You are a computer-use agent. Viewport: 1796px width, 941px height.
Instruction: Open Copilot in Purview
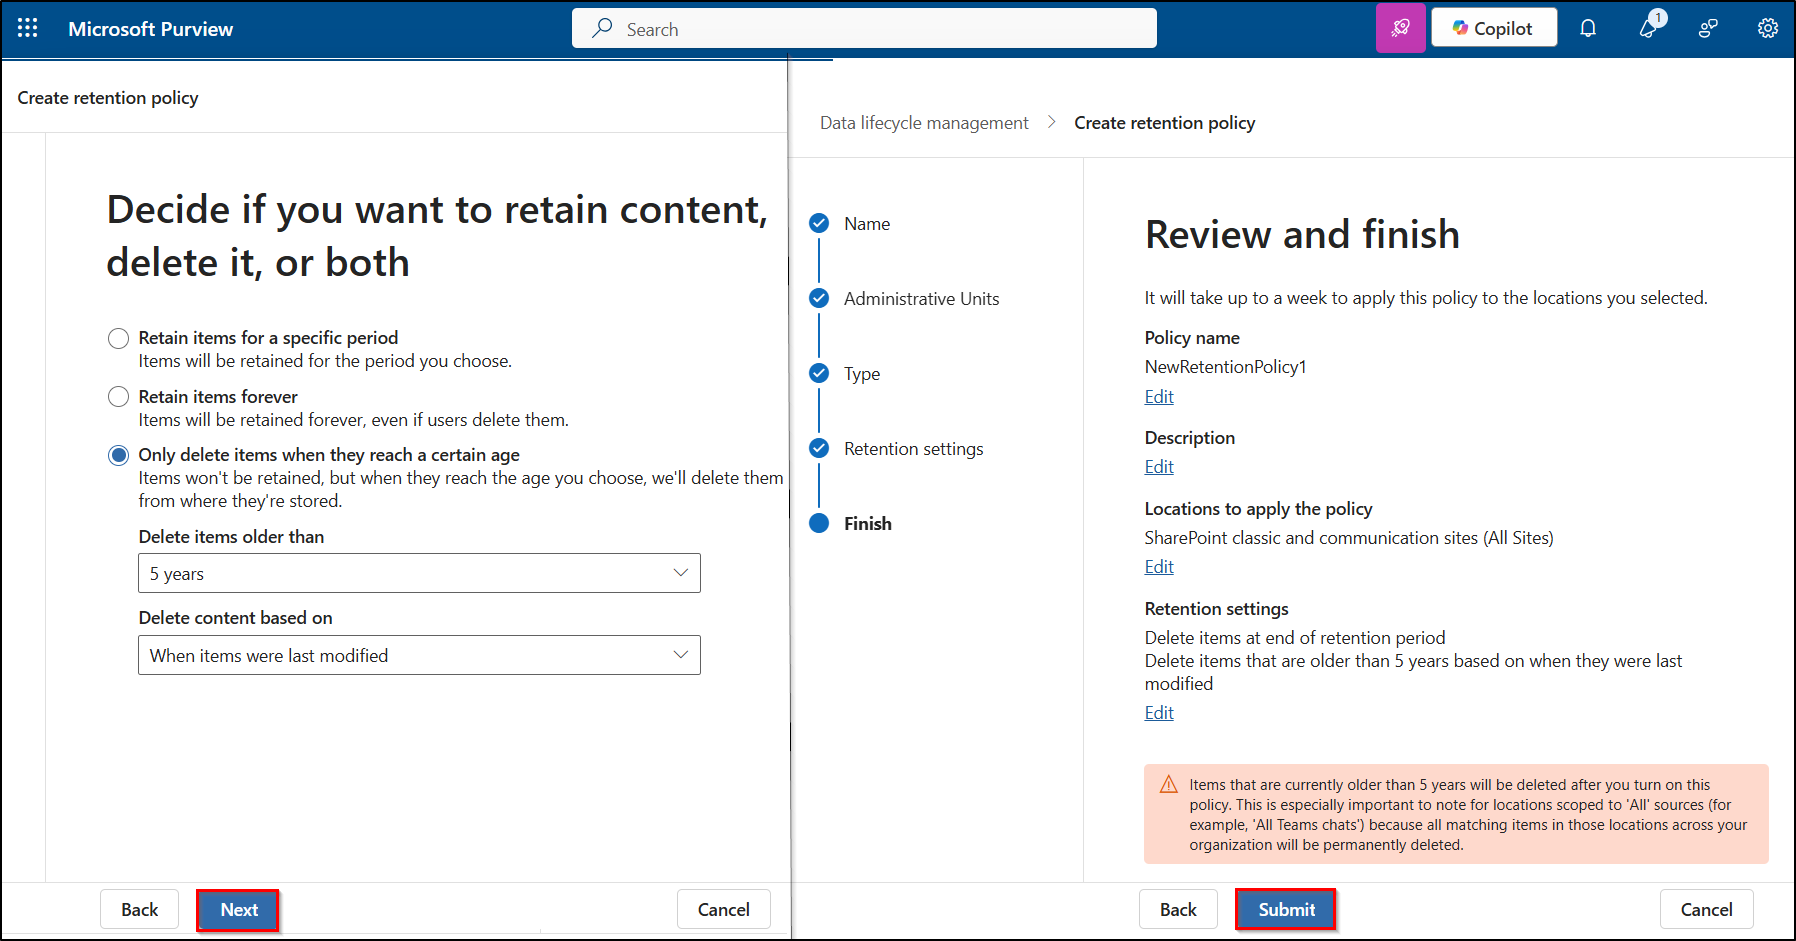pyautogui.click(x=1493, y=27)
